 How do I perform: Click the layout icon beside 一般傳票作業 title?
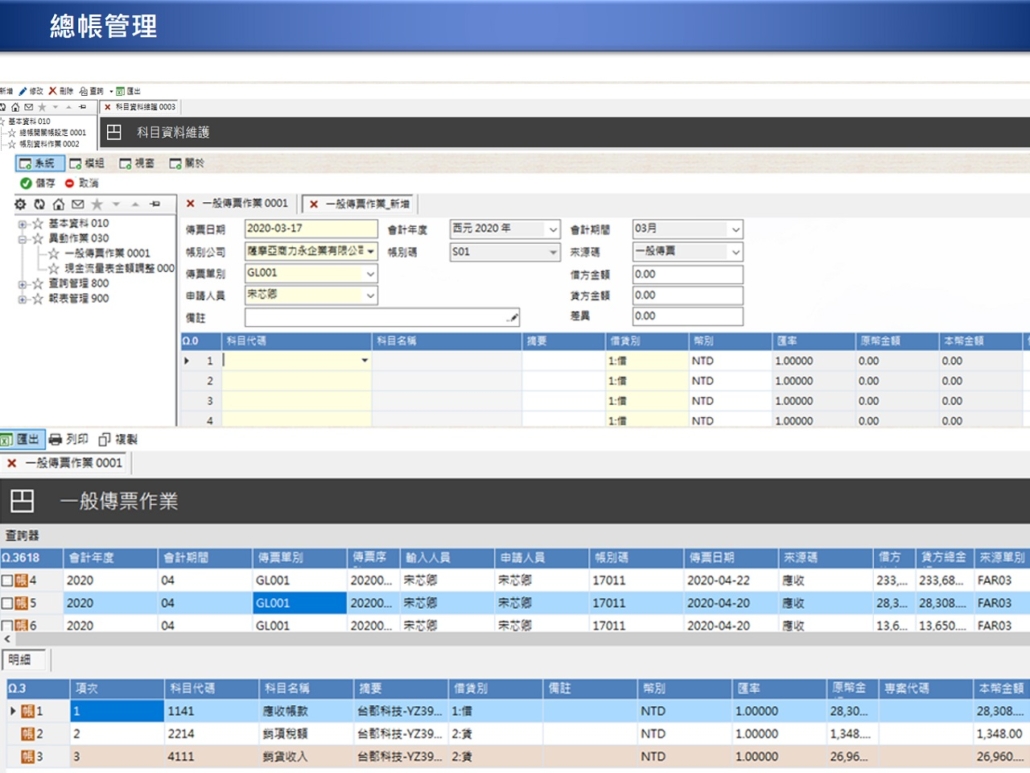click(22, 500)
